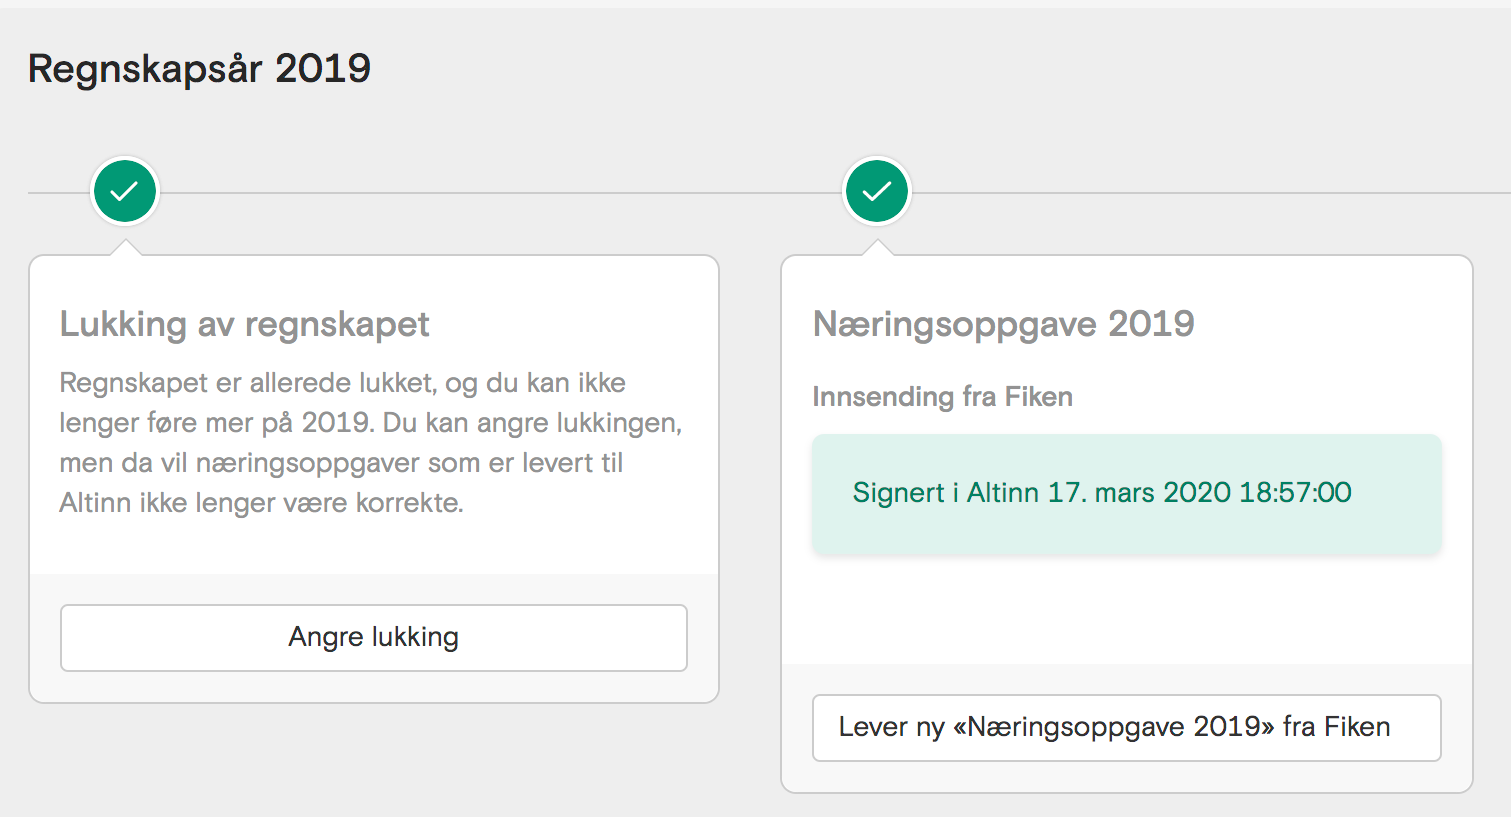Screen dimensions: 1511x817
Task: Select the Signert i Altinn status box
Action: click(x=1127, y=494)
